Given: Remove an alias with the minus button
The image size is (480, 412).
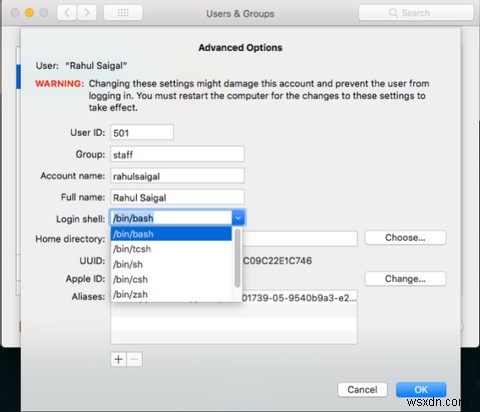Looking at the screenshot, I should pyautogui.click(x=134, y=359).
